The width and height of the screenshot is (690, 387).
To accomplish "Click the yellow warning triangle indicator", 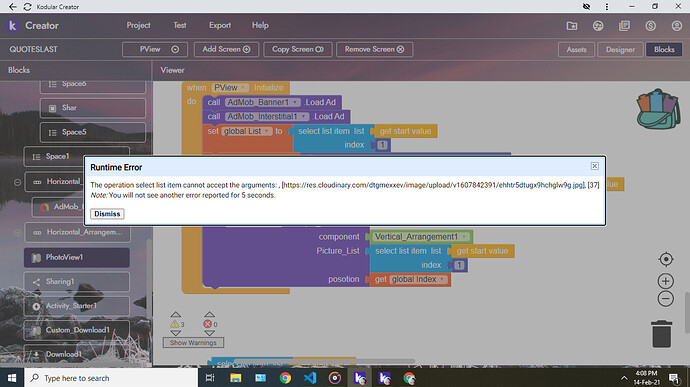I will point(175,324).
